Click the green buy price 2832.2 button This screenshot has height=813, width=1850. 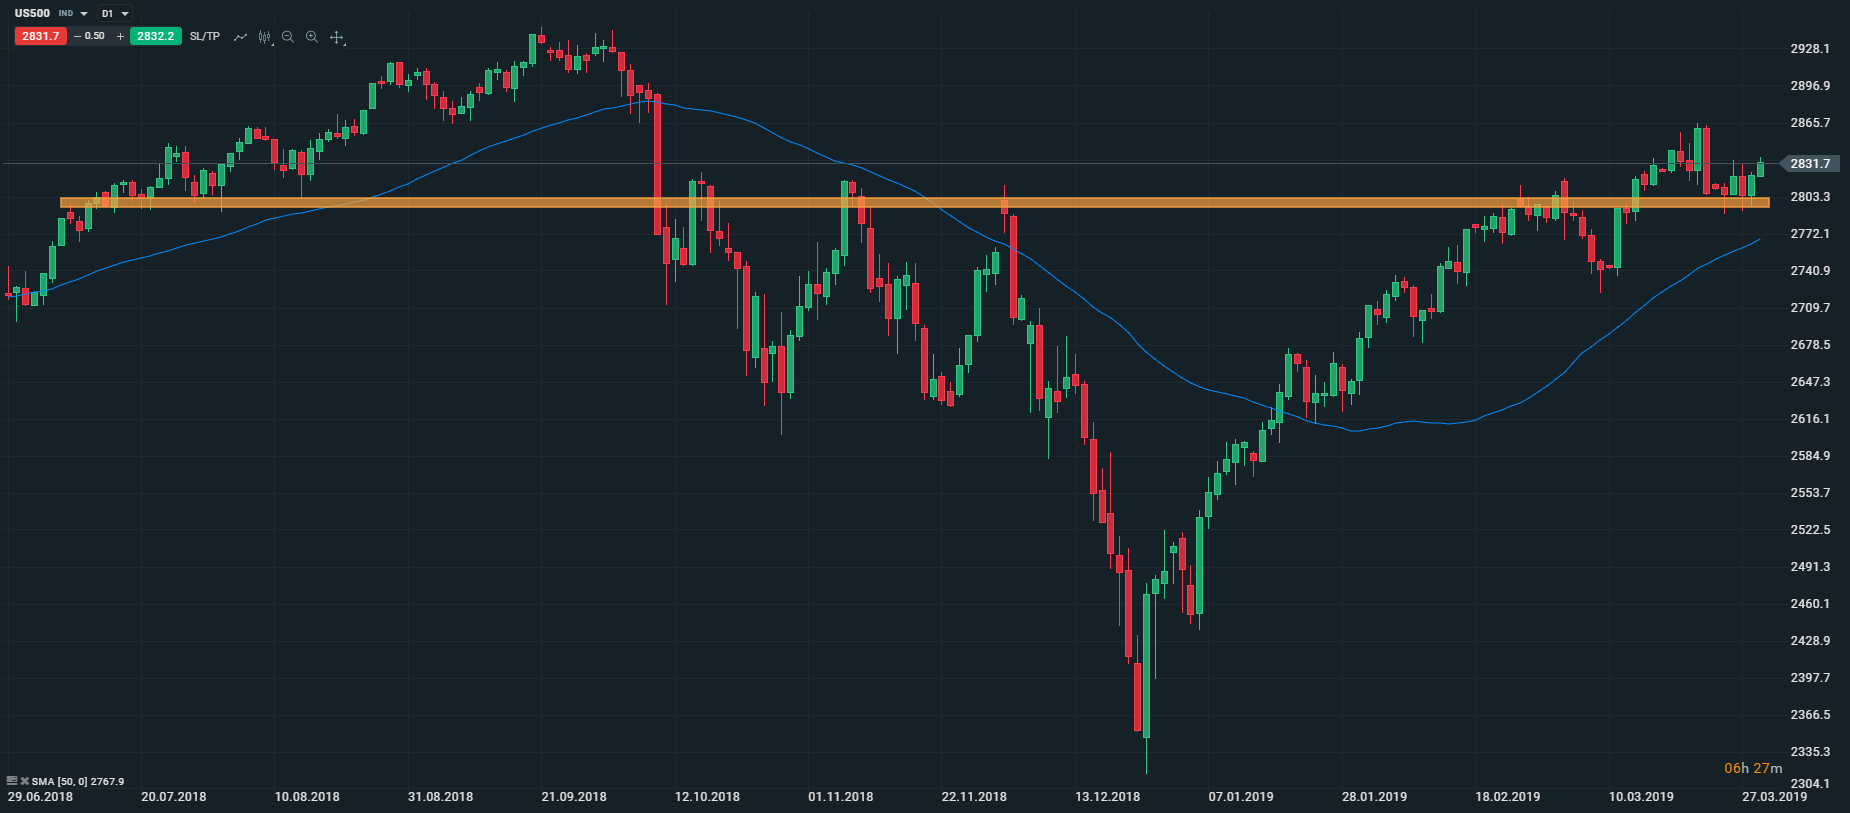tap(155, 36)
